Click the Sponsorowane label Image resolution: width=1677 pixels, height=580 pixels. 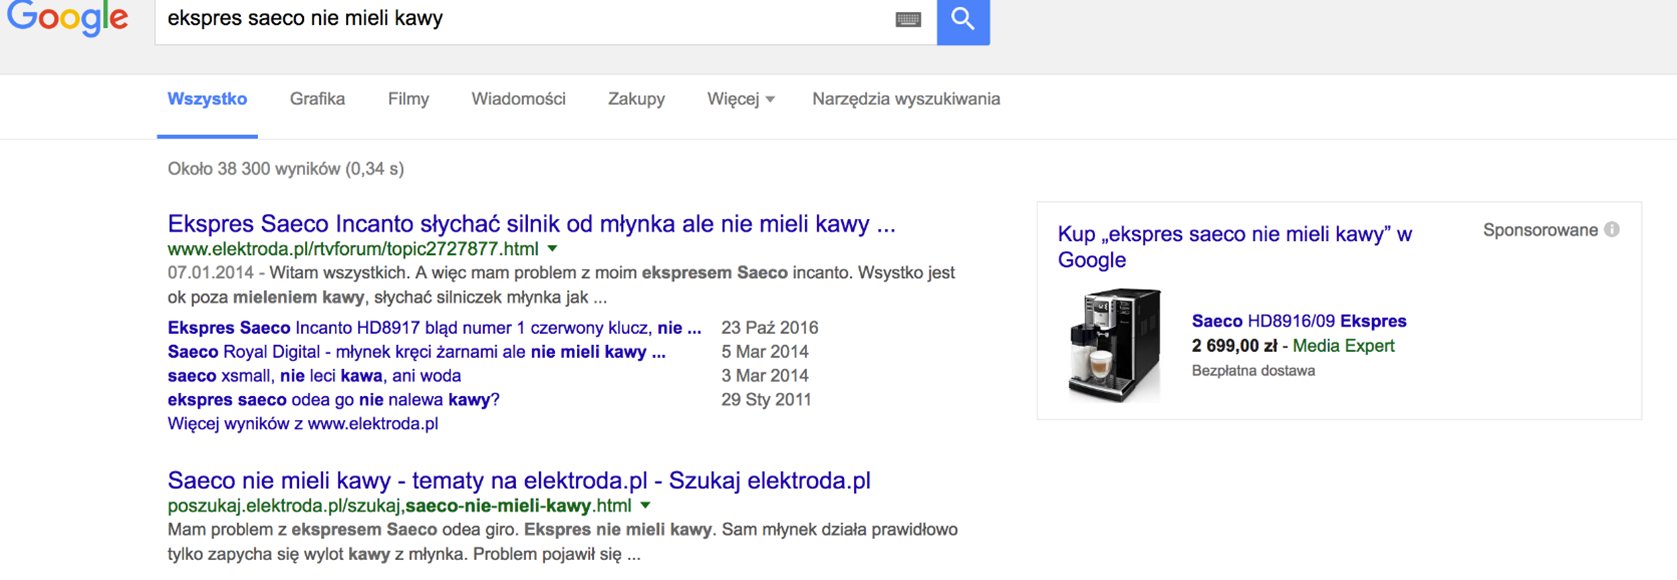(x=1540, y=230)
